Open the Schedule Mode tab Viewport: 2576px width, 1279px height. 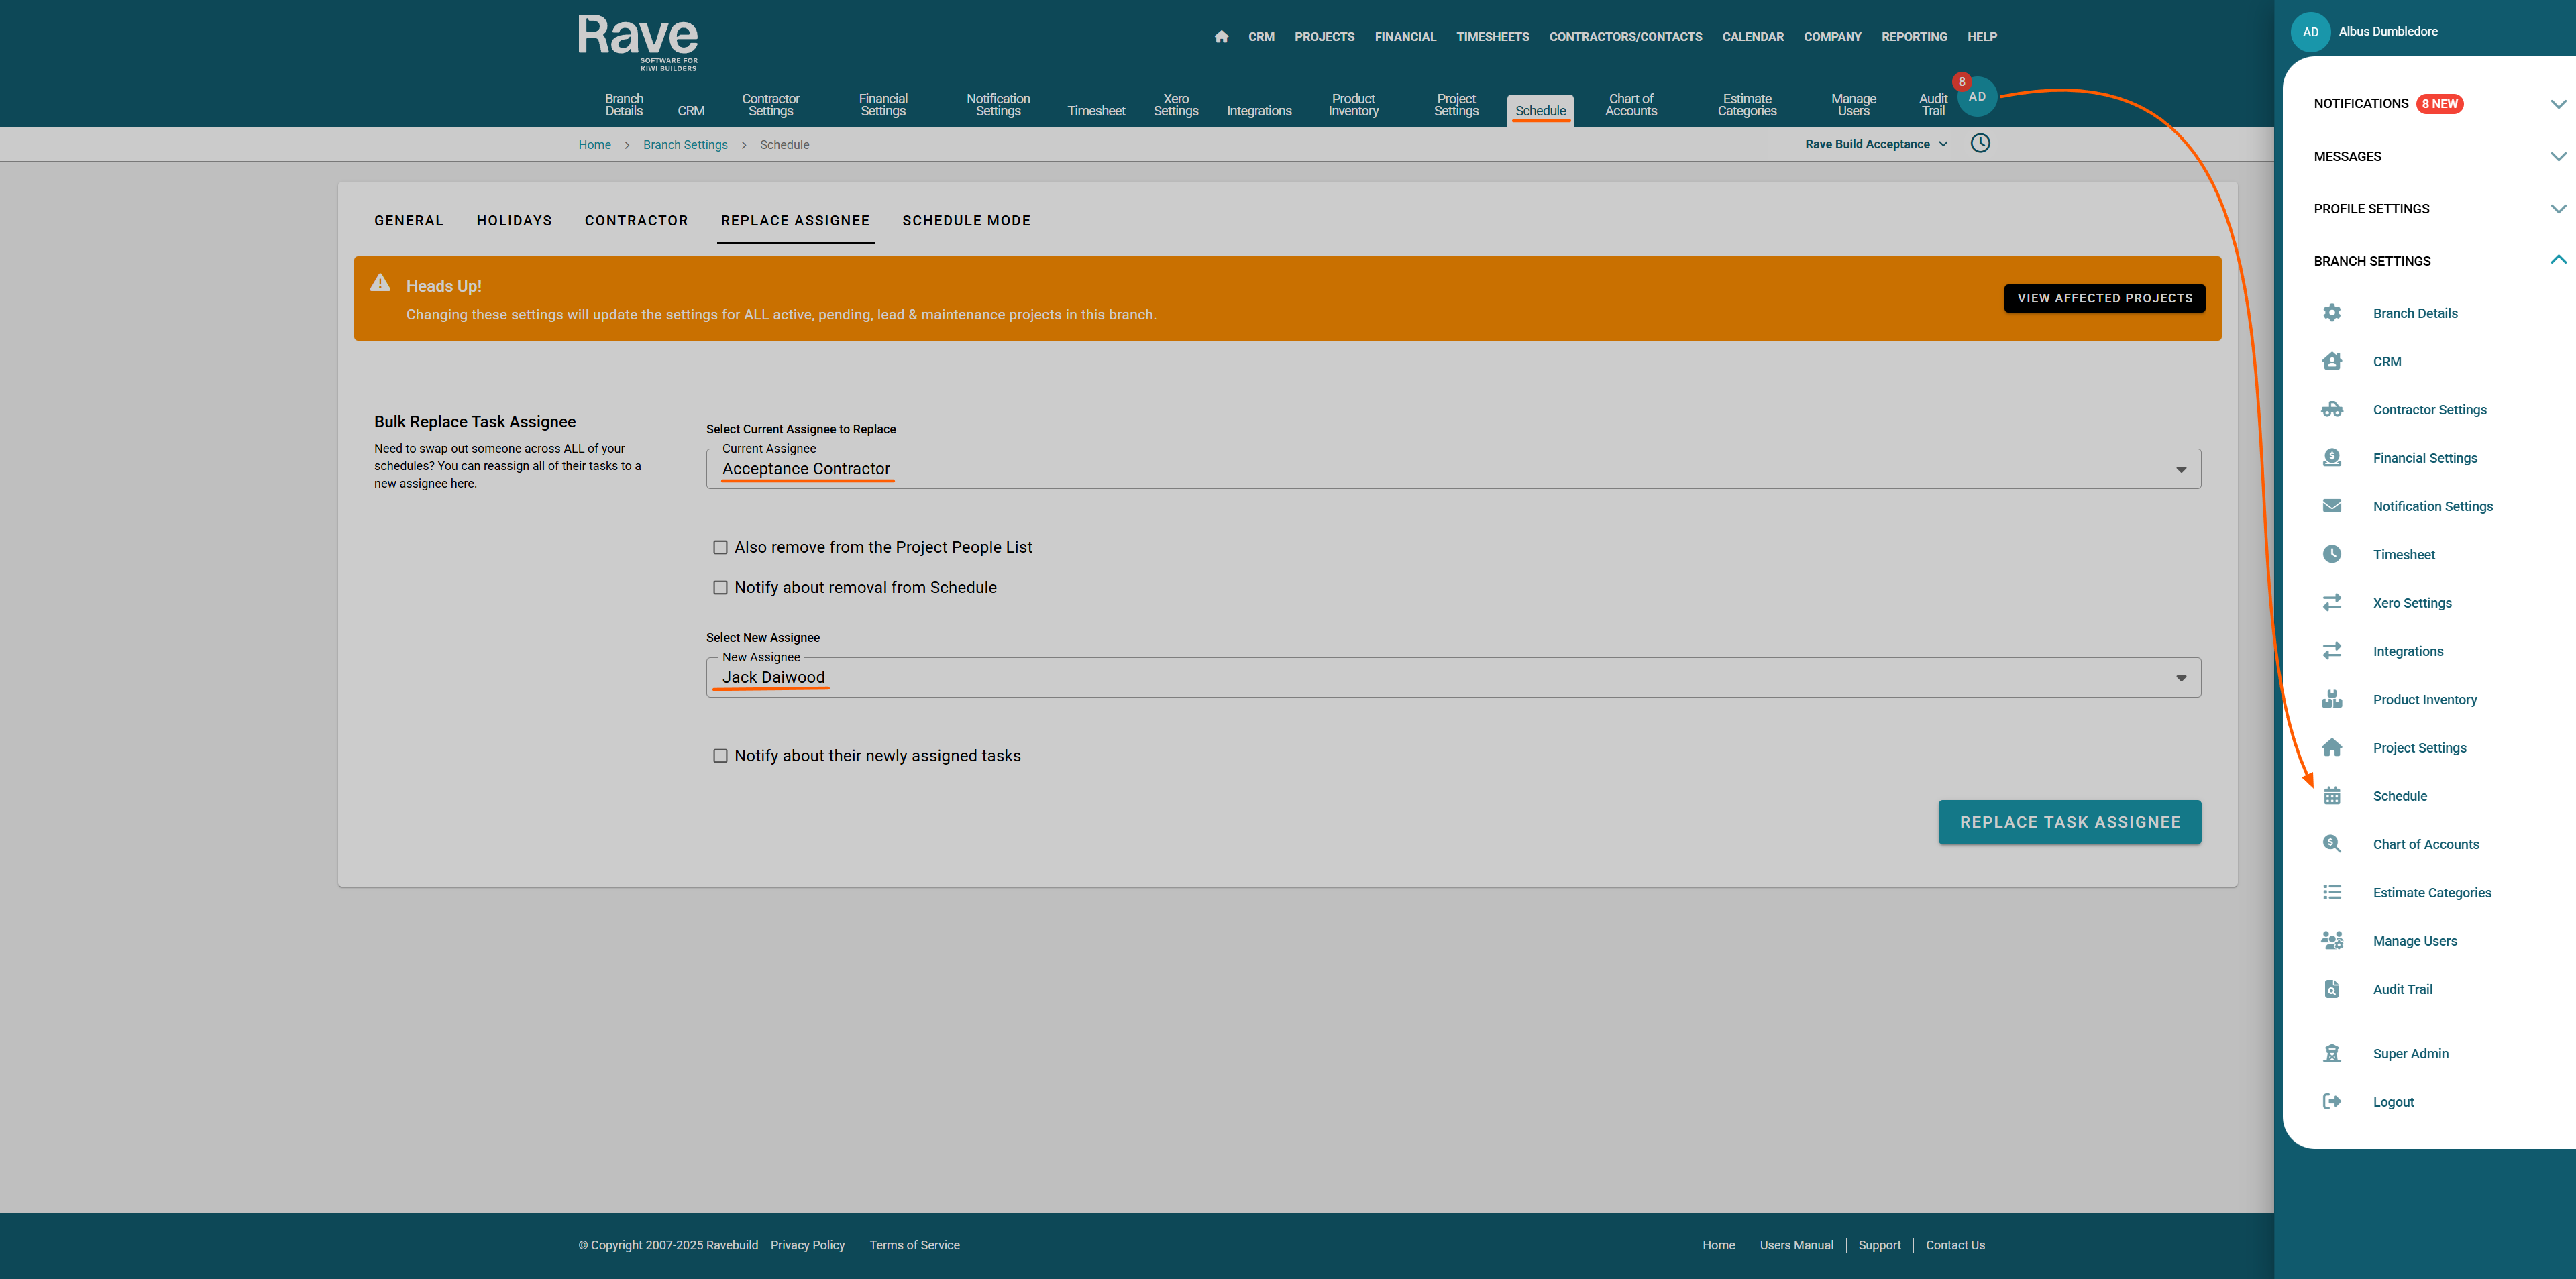[x=966, y=220]
